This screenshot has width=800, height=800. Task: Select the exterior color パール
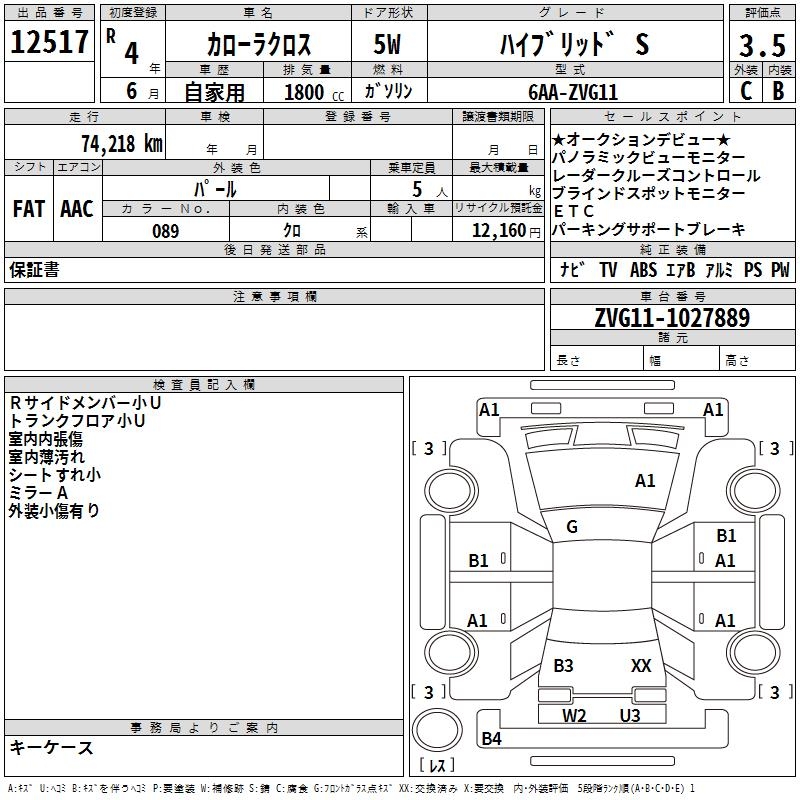pos(215,190)
